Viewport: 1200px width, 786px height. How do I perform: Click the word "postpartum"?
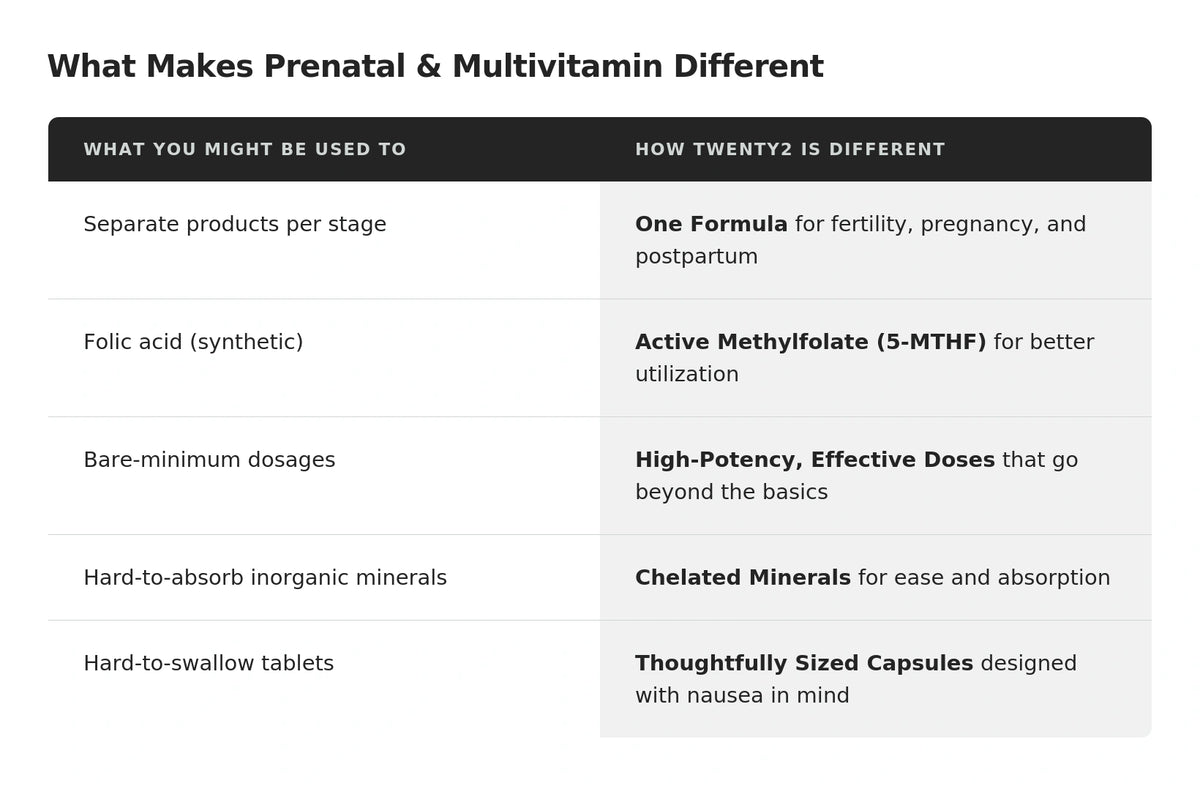(696, 256)
